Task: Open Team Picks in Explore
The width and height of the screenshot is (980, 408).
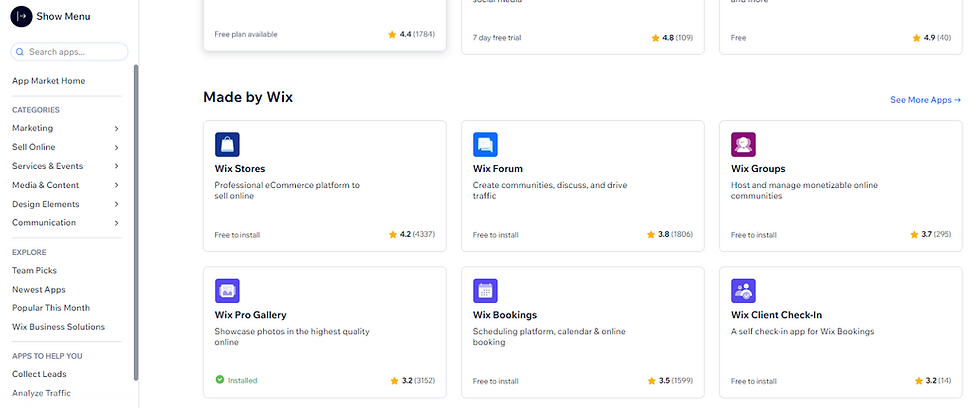Action: click(34, 271)
